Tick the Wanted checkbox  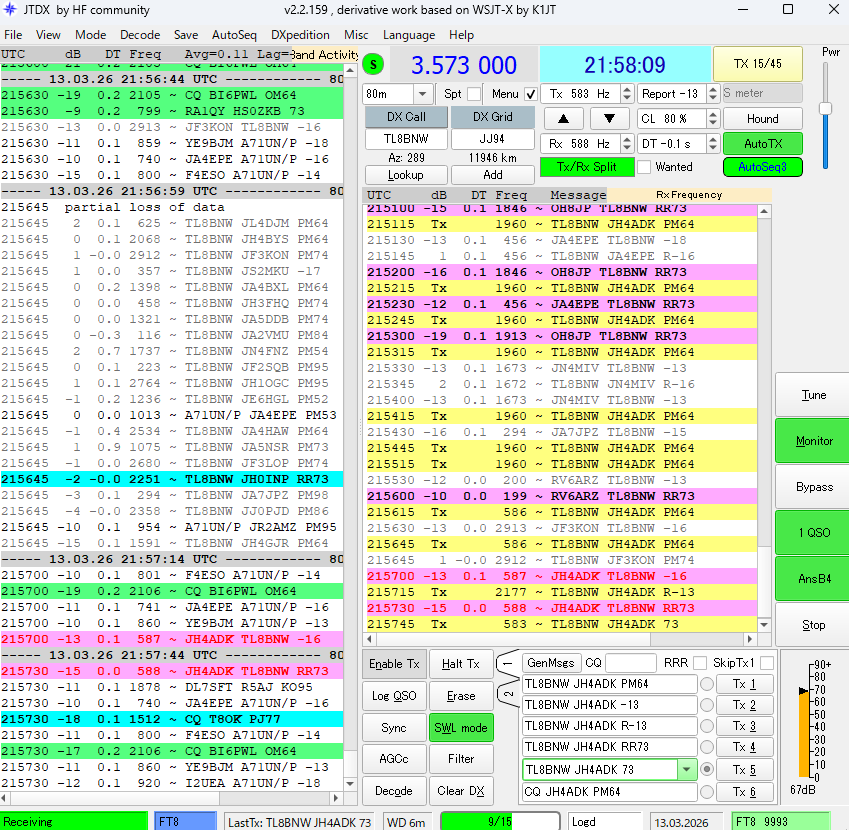point(644,167)
